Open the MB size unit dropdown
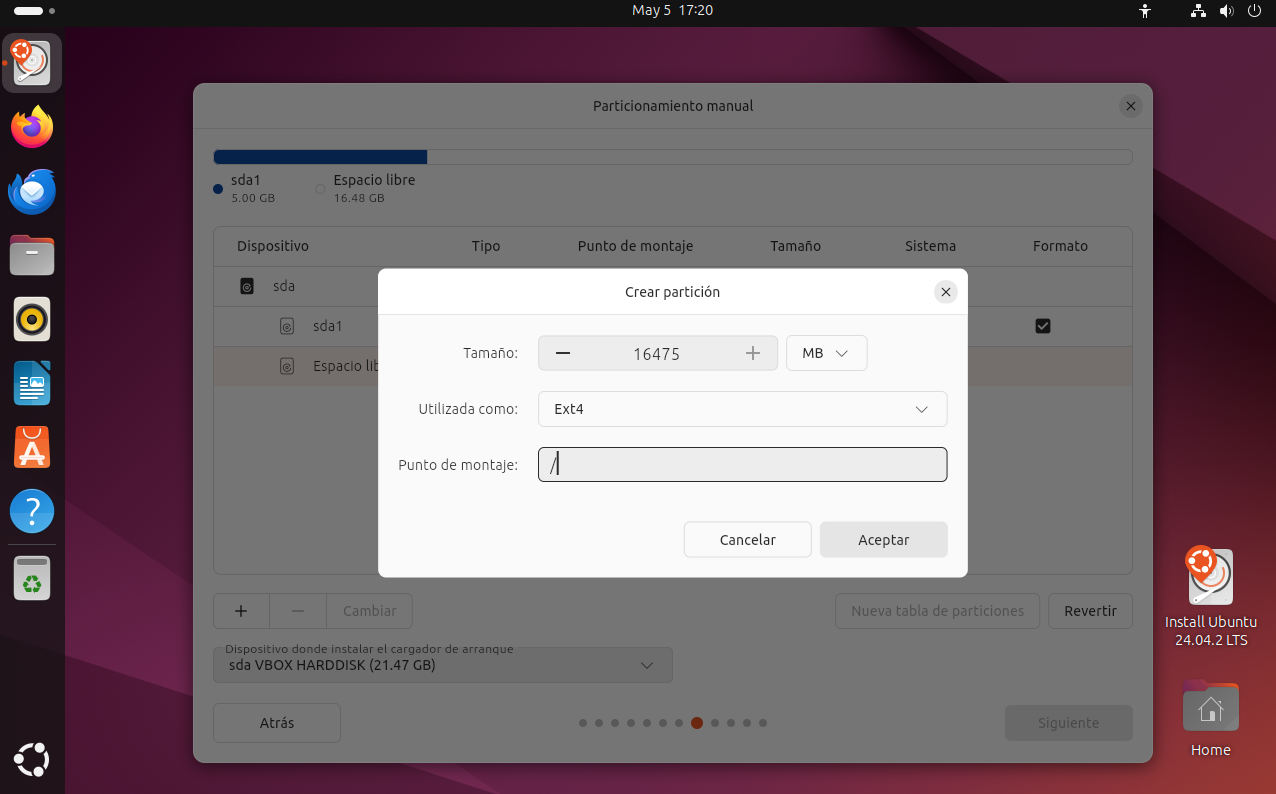The image size is (1276, 794). [x=826, y=353]
